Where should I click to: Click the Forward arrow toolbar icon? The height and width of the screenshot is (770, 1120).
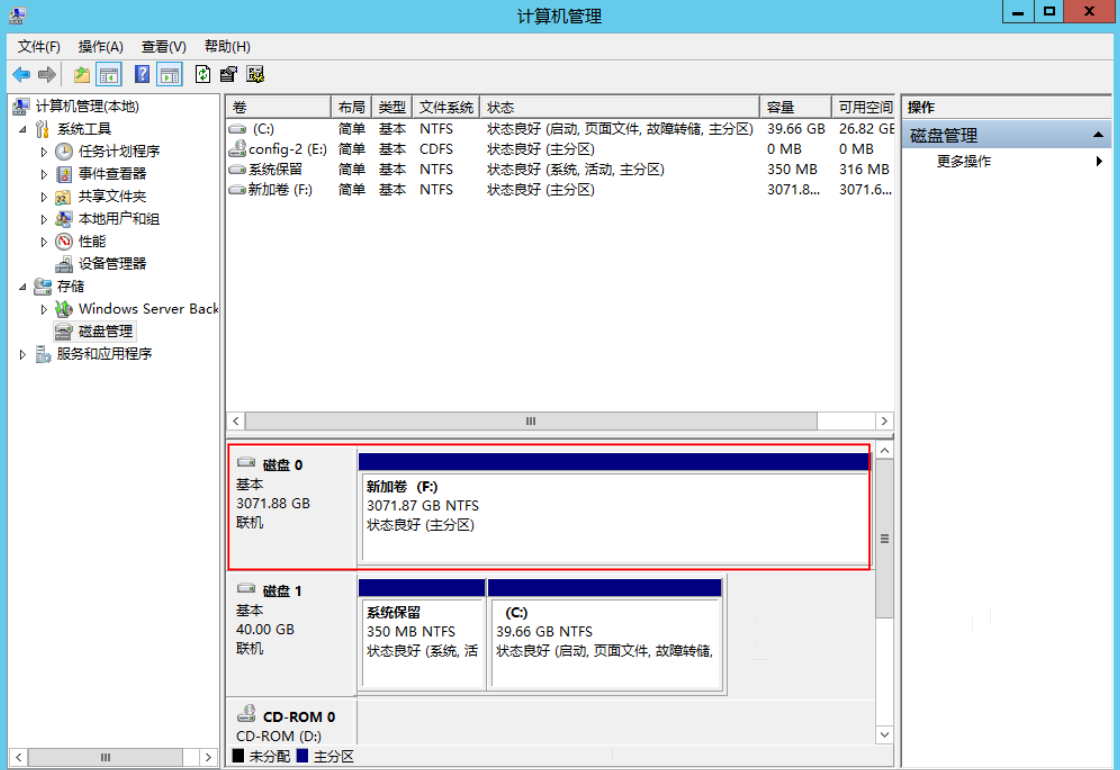[x=47, y=74]
